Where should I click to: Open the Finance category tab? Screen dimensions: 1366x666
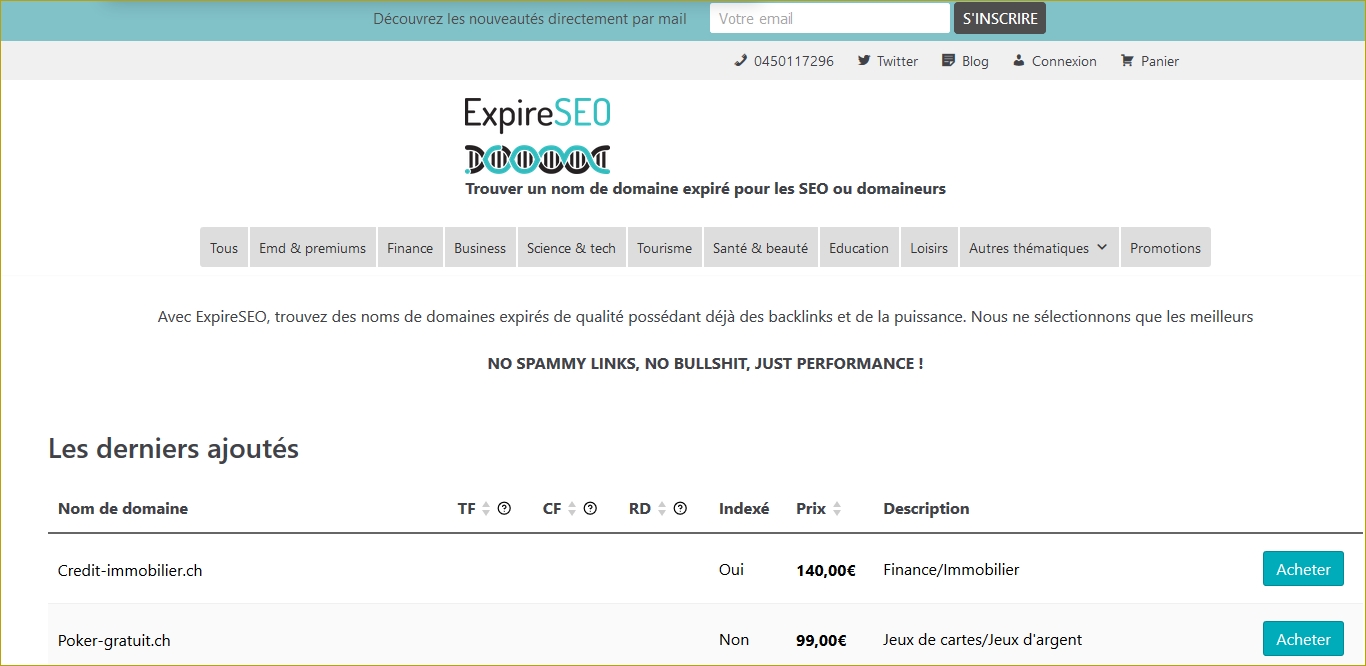410,246
